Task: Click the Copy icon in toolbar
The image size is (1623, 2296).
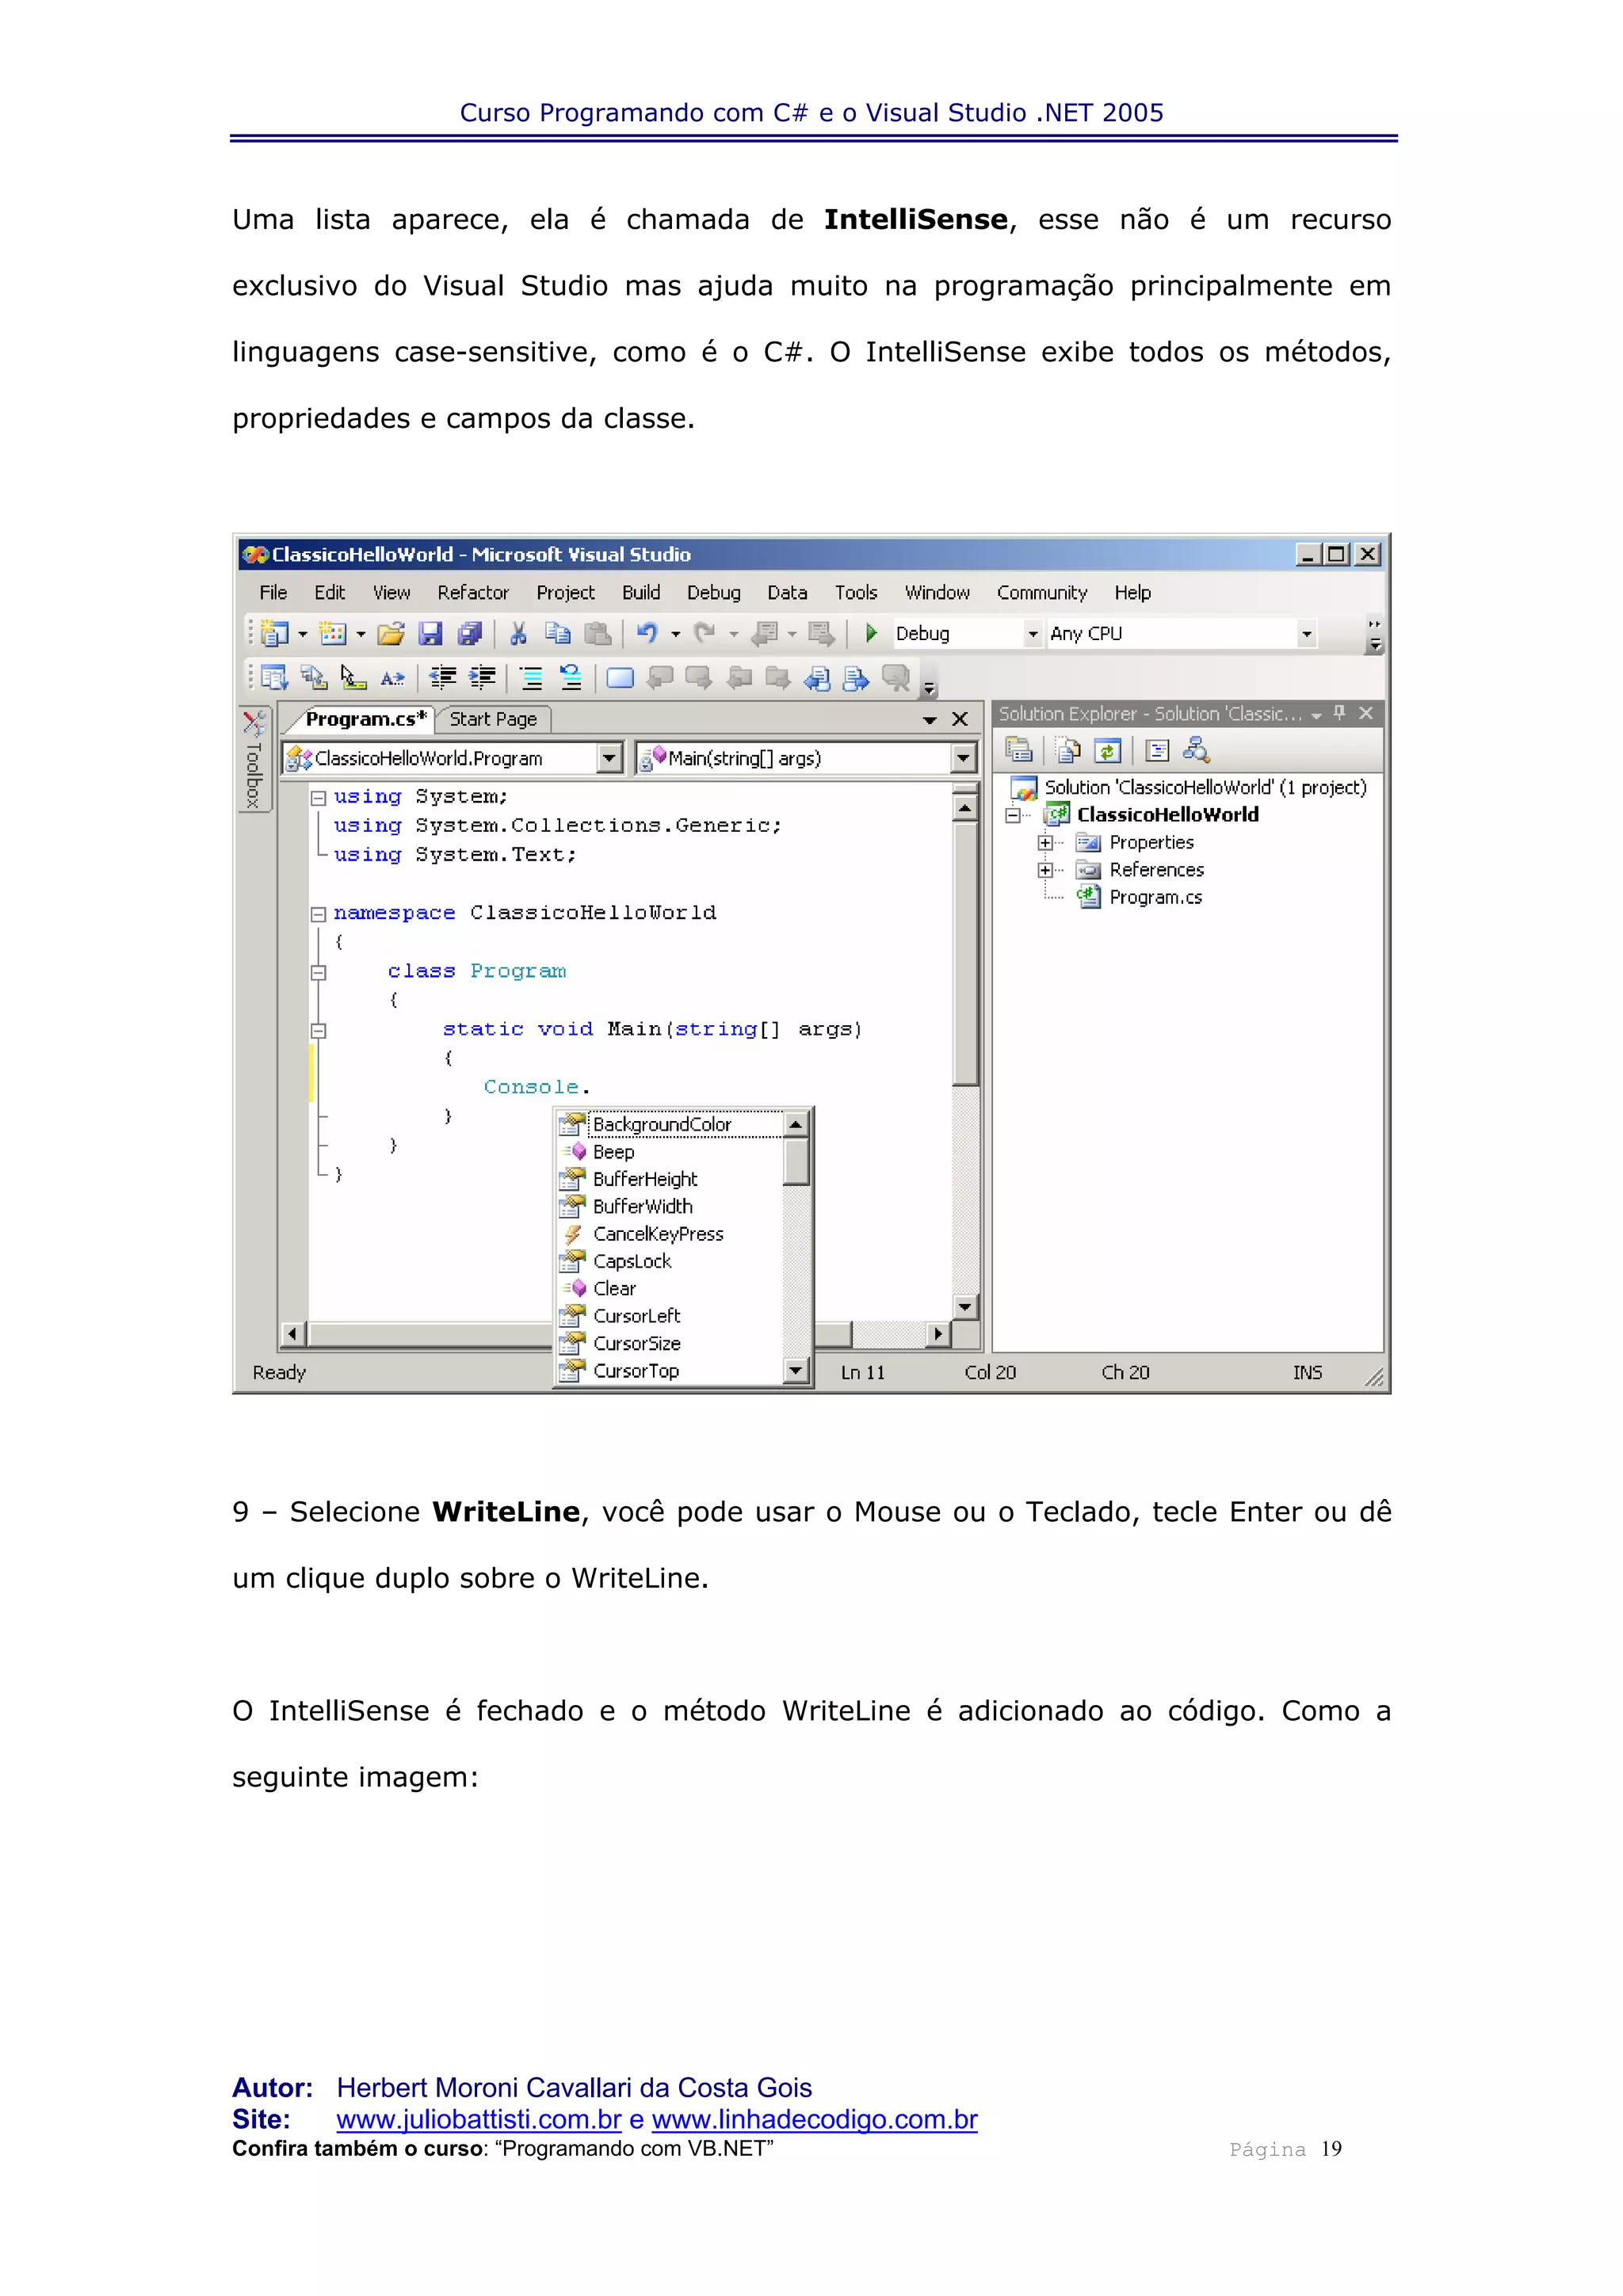Action: [x=557, y=633]
